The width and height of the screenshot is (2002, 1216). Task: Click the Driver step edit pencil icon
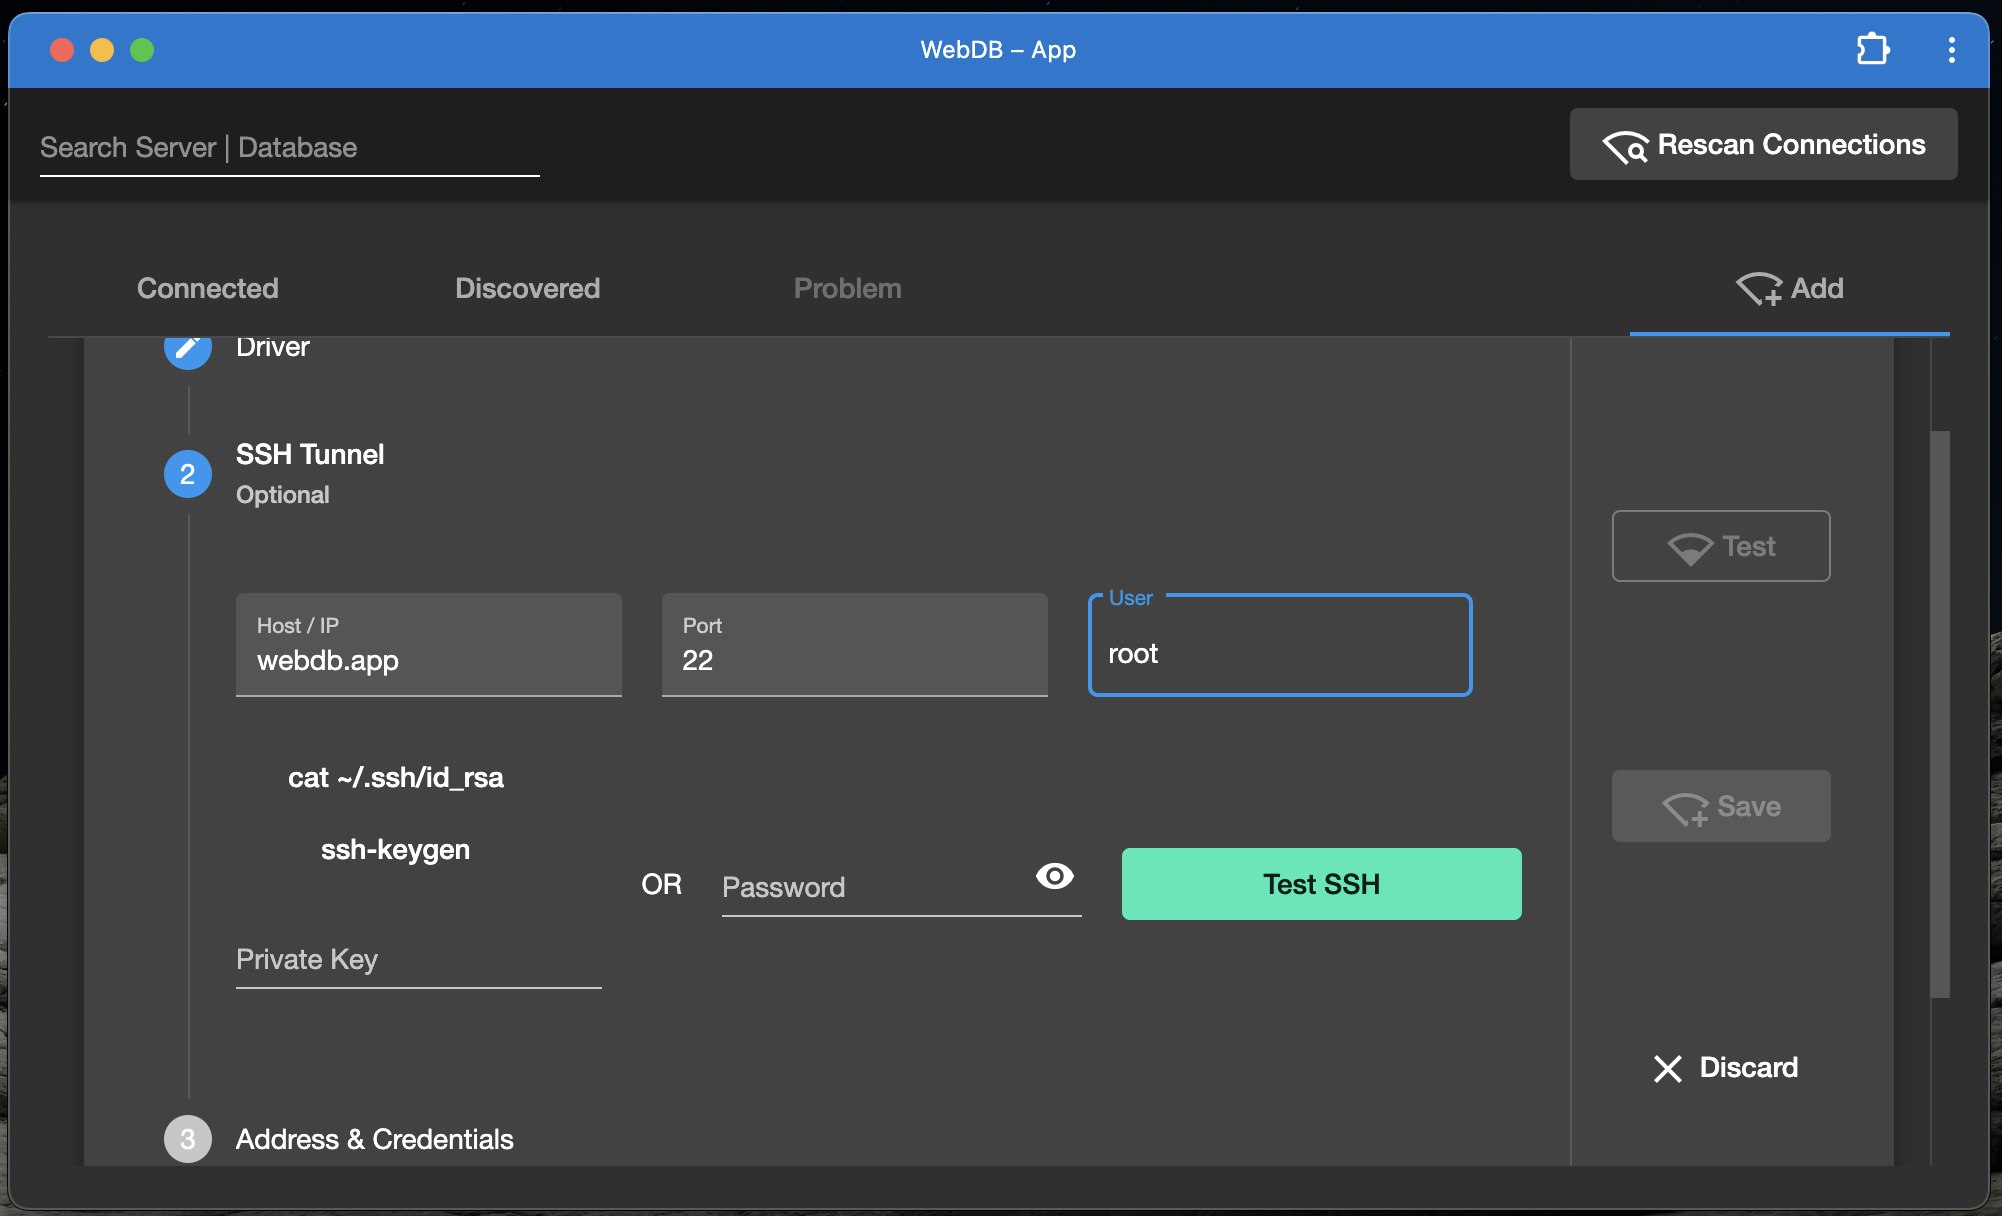[x=187, y=348]
